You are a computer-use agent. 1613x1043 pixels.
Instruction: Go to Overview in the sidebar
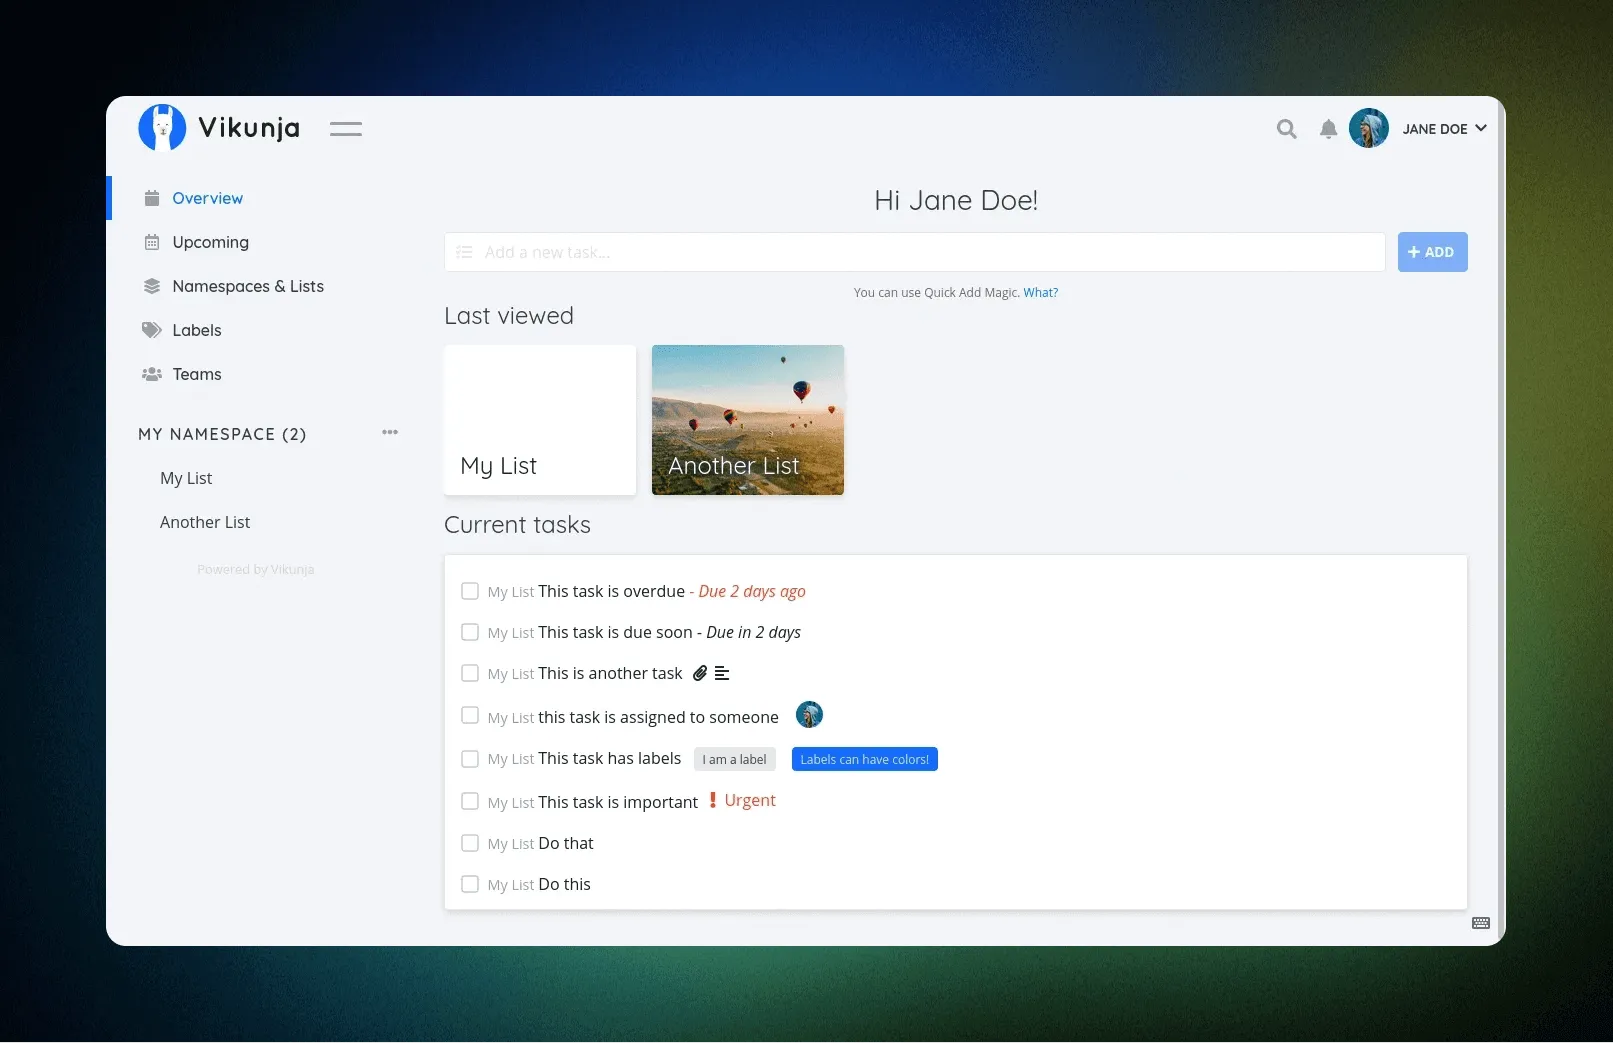pos(207,198)
